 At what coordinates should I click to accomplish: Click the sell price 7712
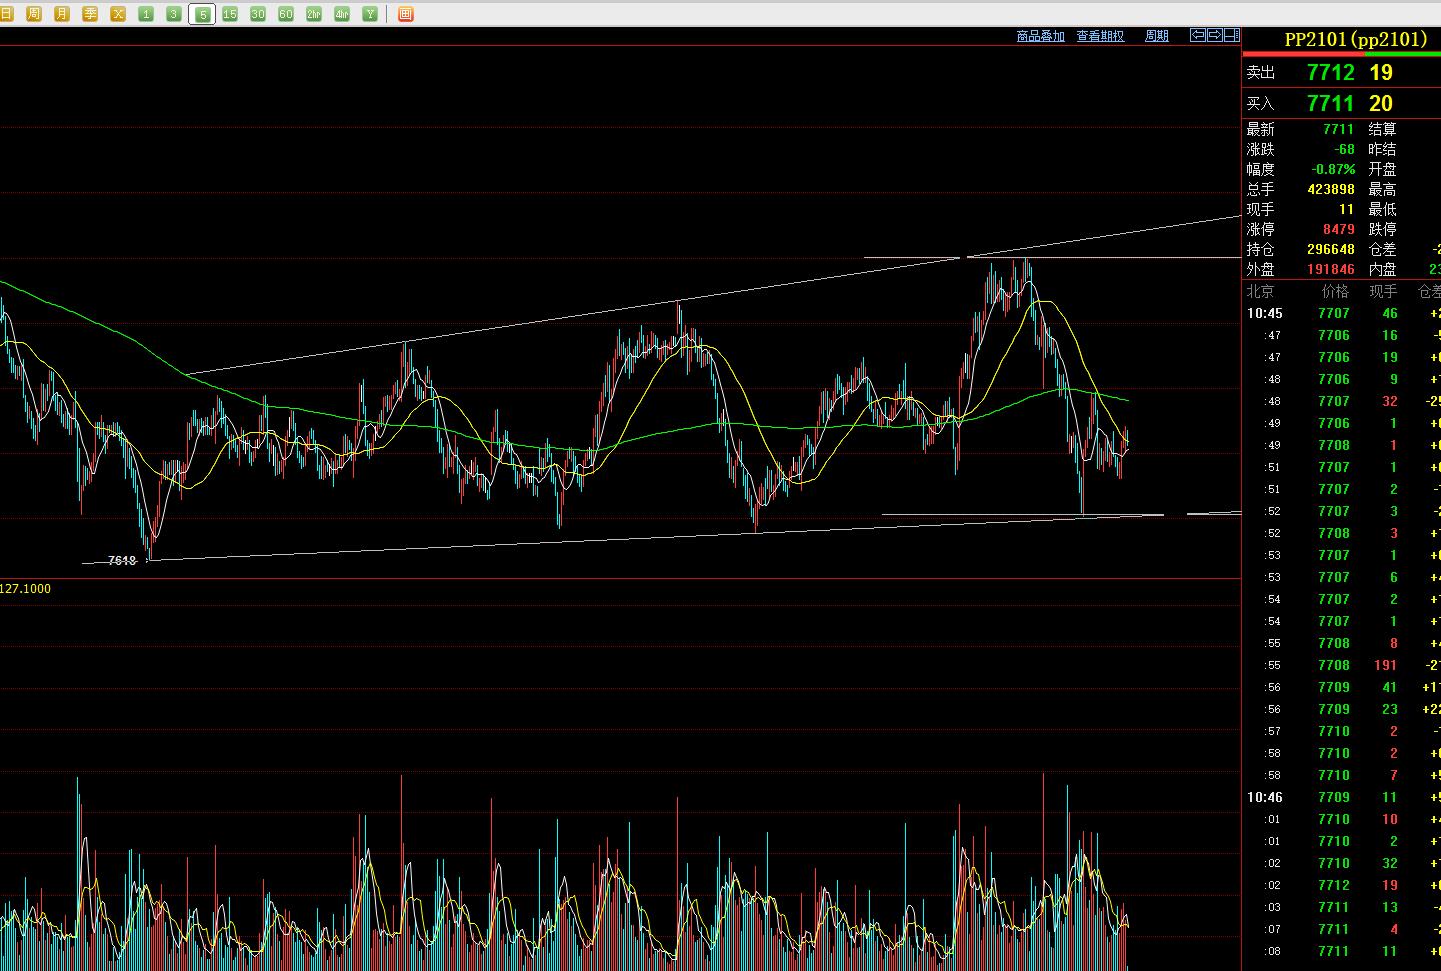(x=1330, y=72)
